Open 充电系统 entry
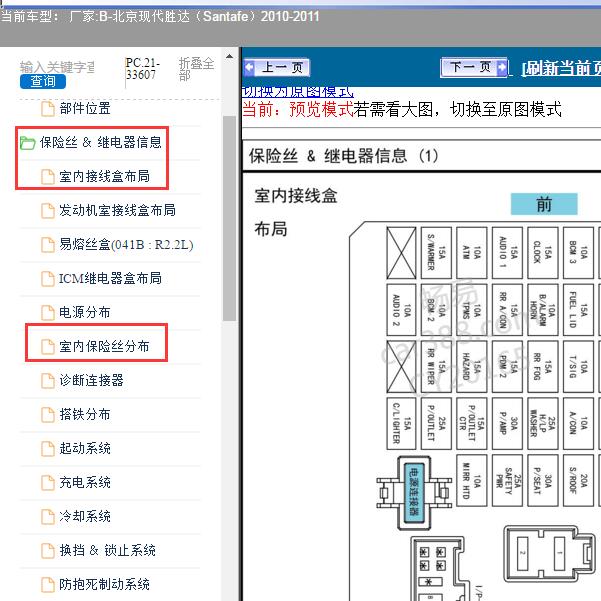Image resolution: width=601 pixels, height=601 pixels. click(85, 482)
